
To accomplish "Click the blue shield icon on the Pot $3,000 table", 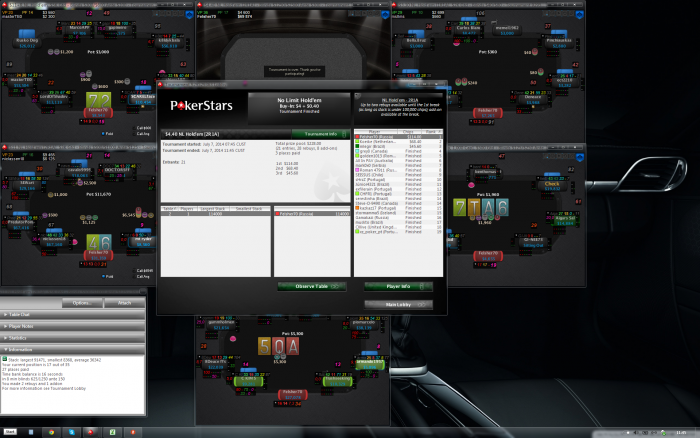I will (x=189, y=15).
